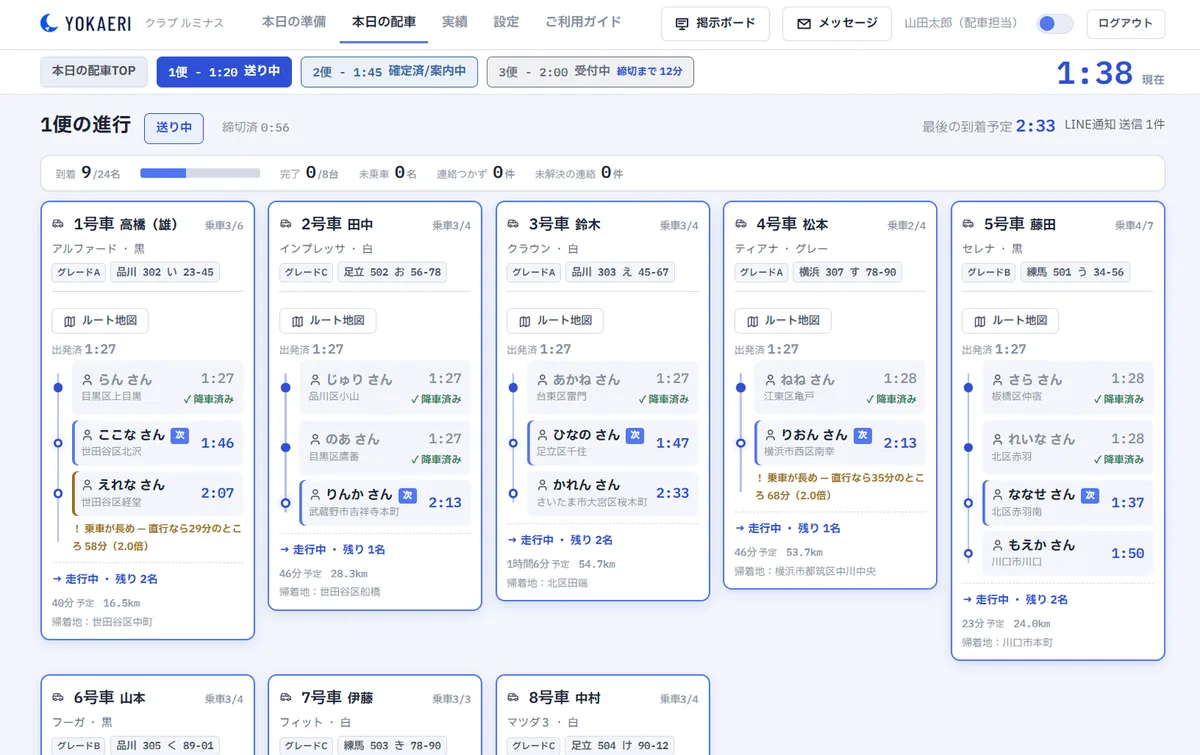Click the person icon beside ななせ さん

click(x=998, y=495)
